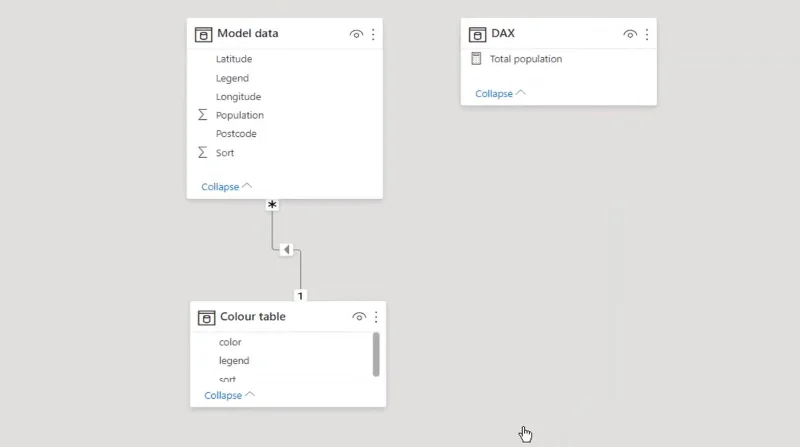The height and width of the screenshot is (447, 800).
Task: Collapse the Colour table card
Action: (230, 395)
